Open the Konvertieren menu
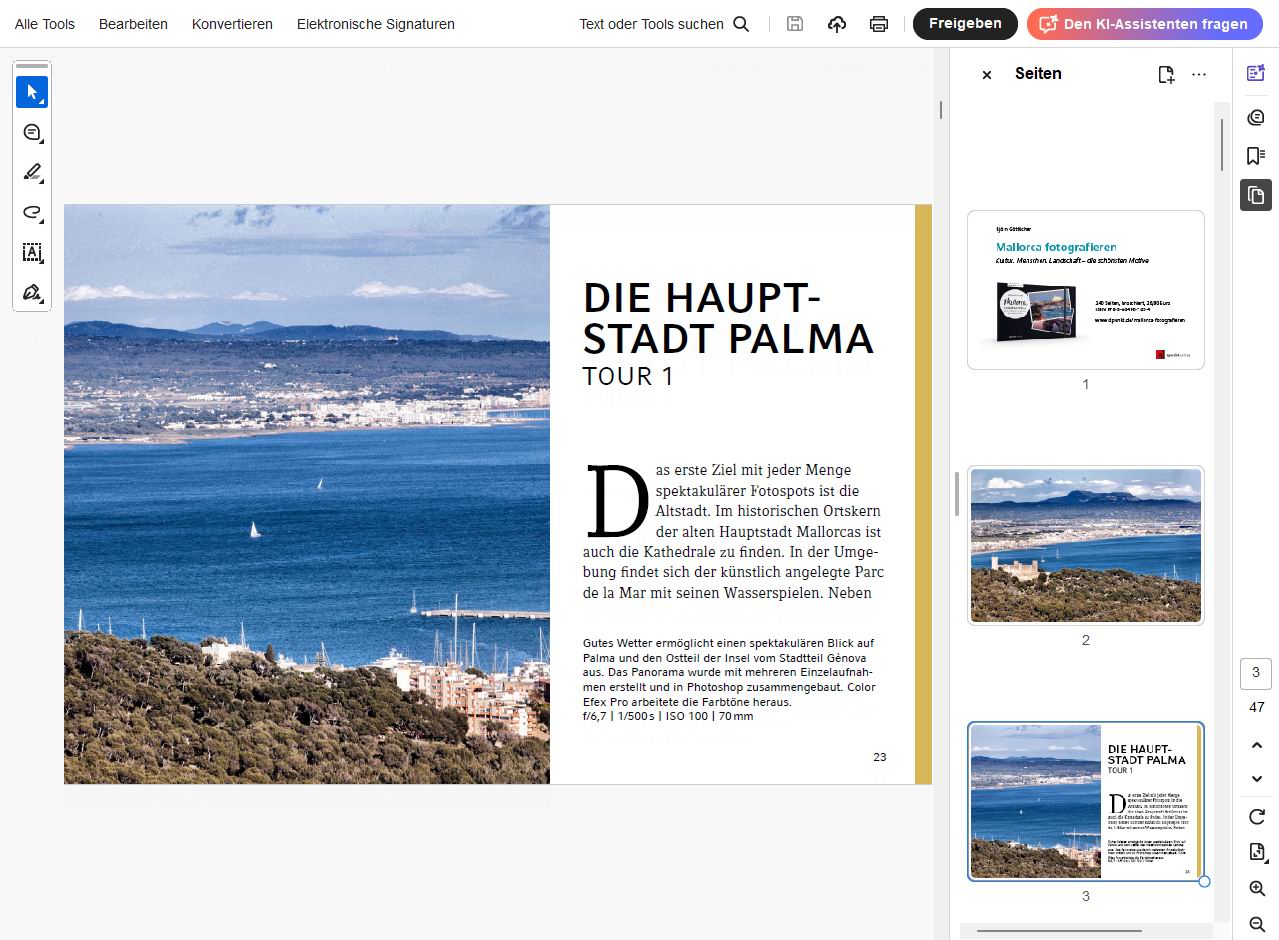Screen dimensions: 1279x940 coord(232,24)
